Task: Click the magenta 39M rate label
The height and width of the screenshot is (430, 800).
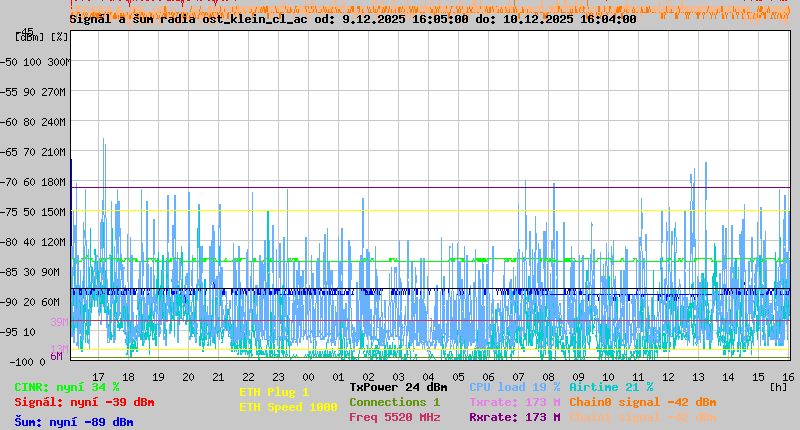Action: [x=59, y=322]
